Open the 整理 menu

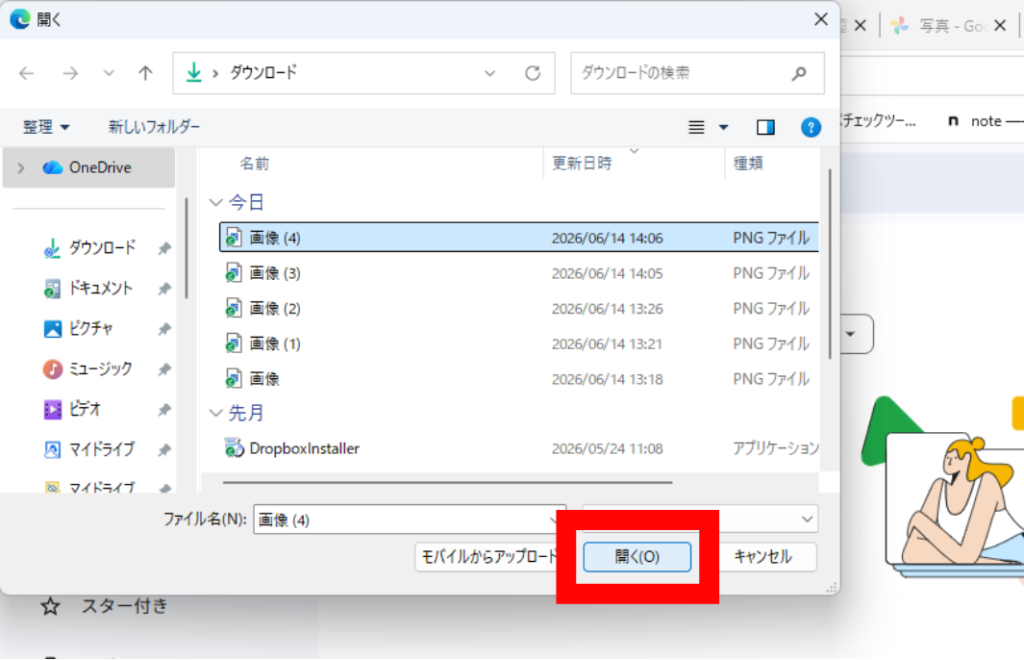[46, 127]
